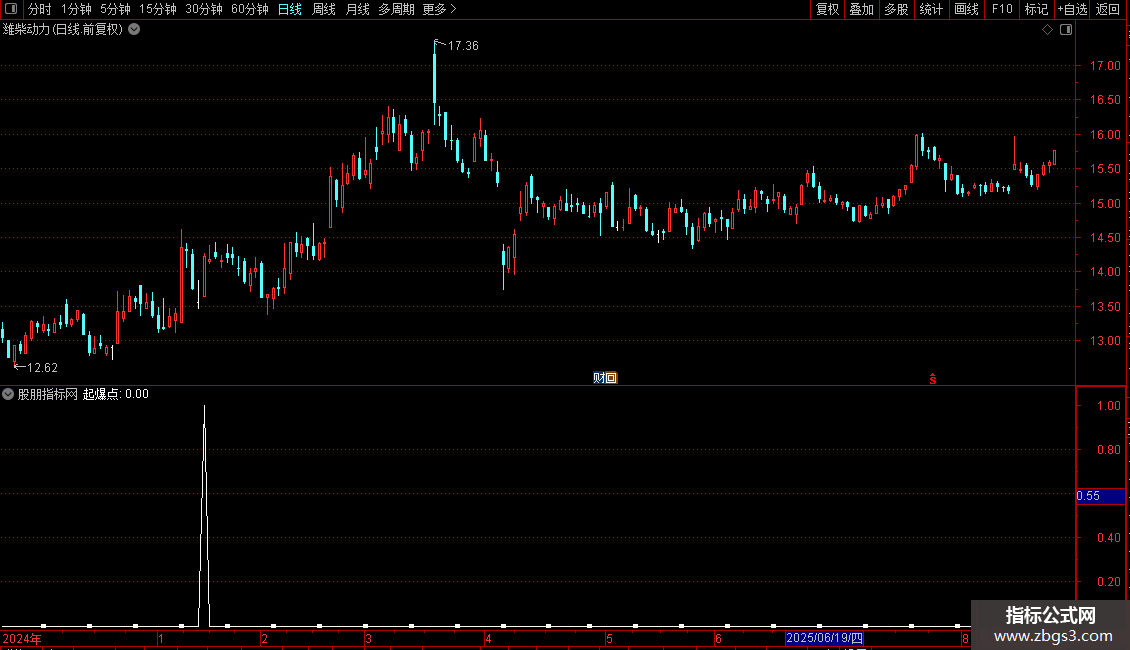1130x650 pixels.
Task: Select the 1分钟 period tab
Action: pos(76,9)
